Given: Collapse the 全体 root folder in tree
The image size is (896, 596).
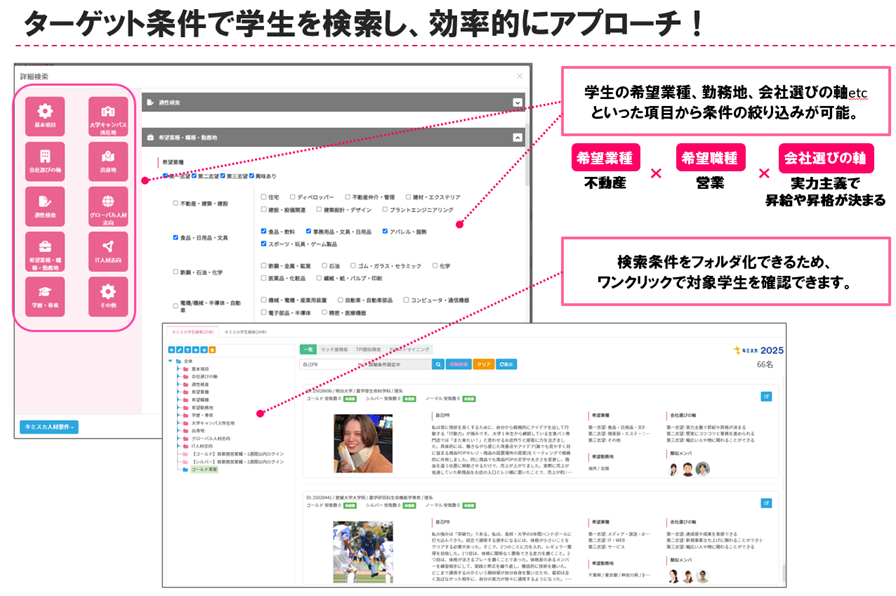Looking at the screenshot, I should [170, 361].
